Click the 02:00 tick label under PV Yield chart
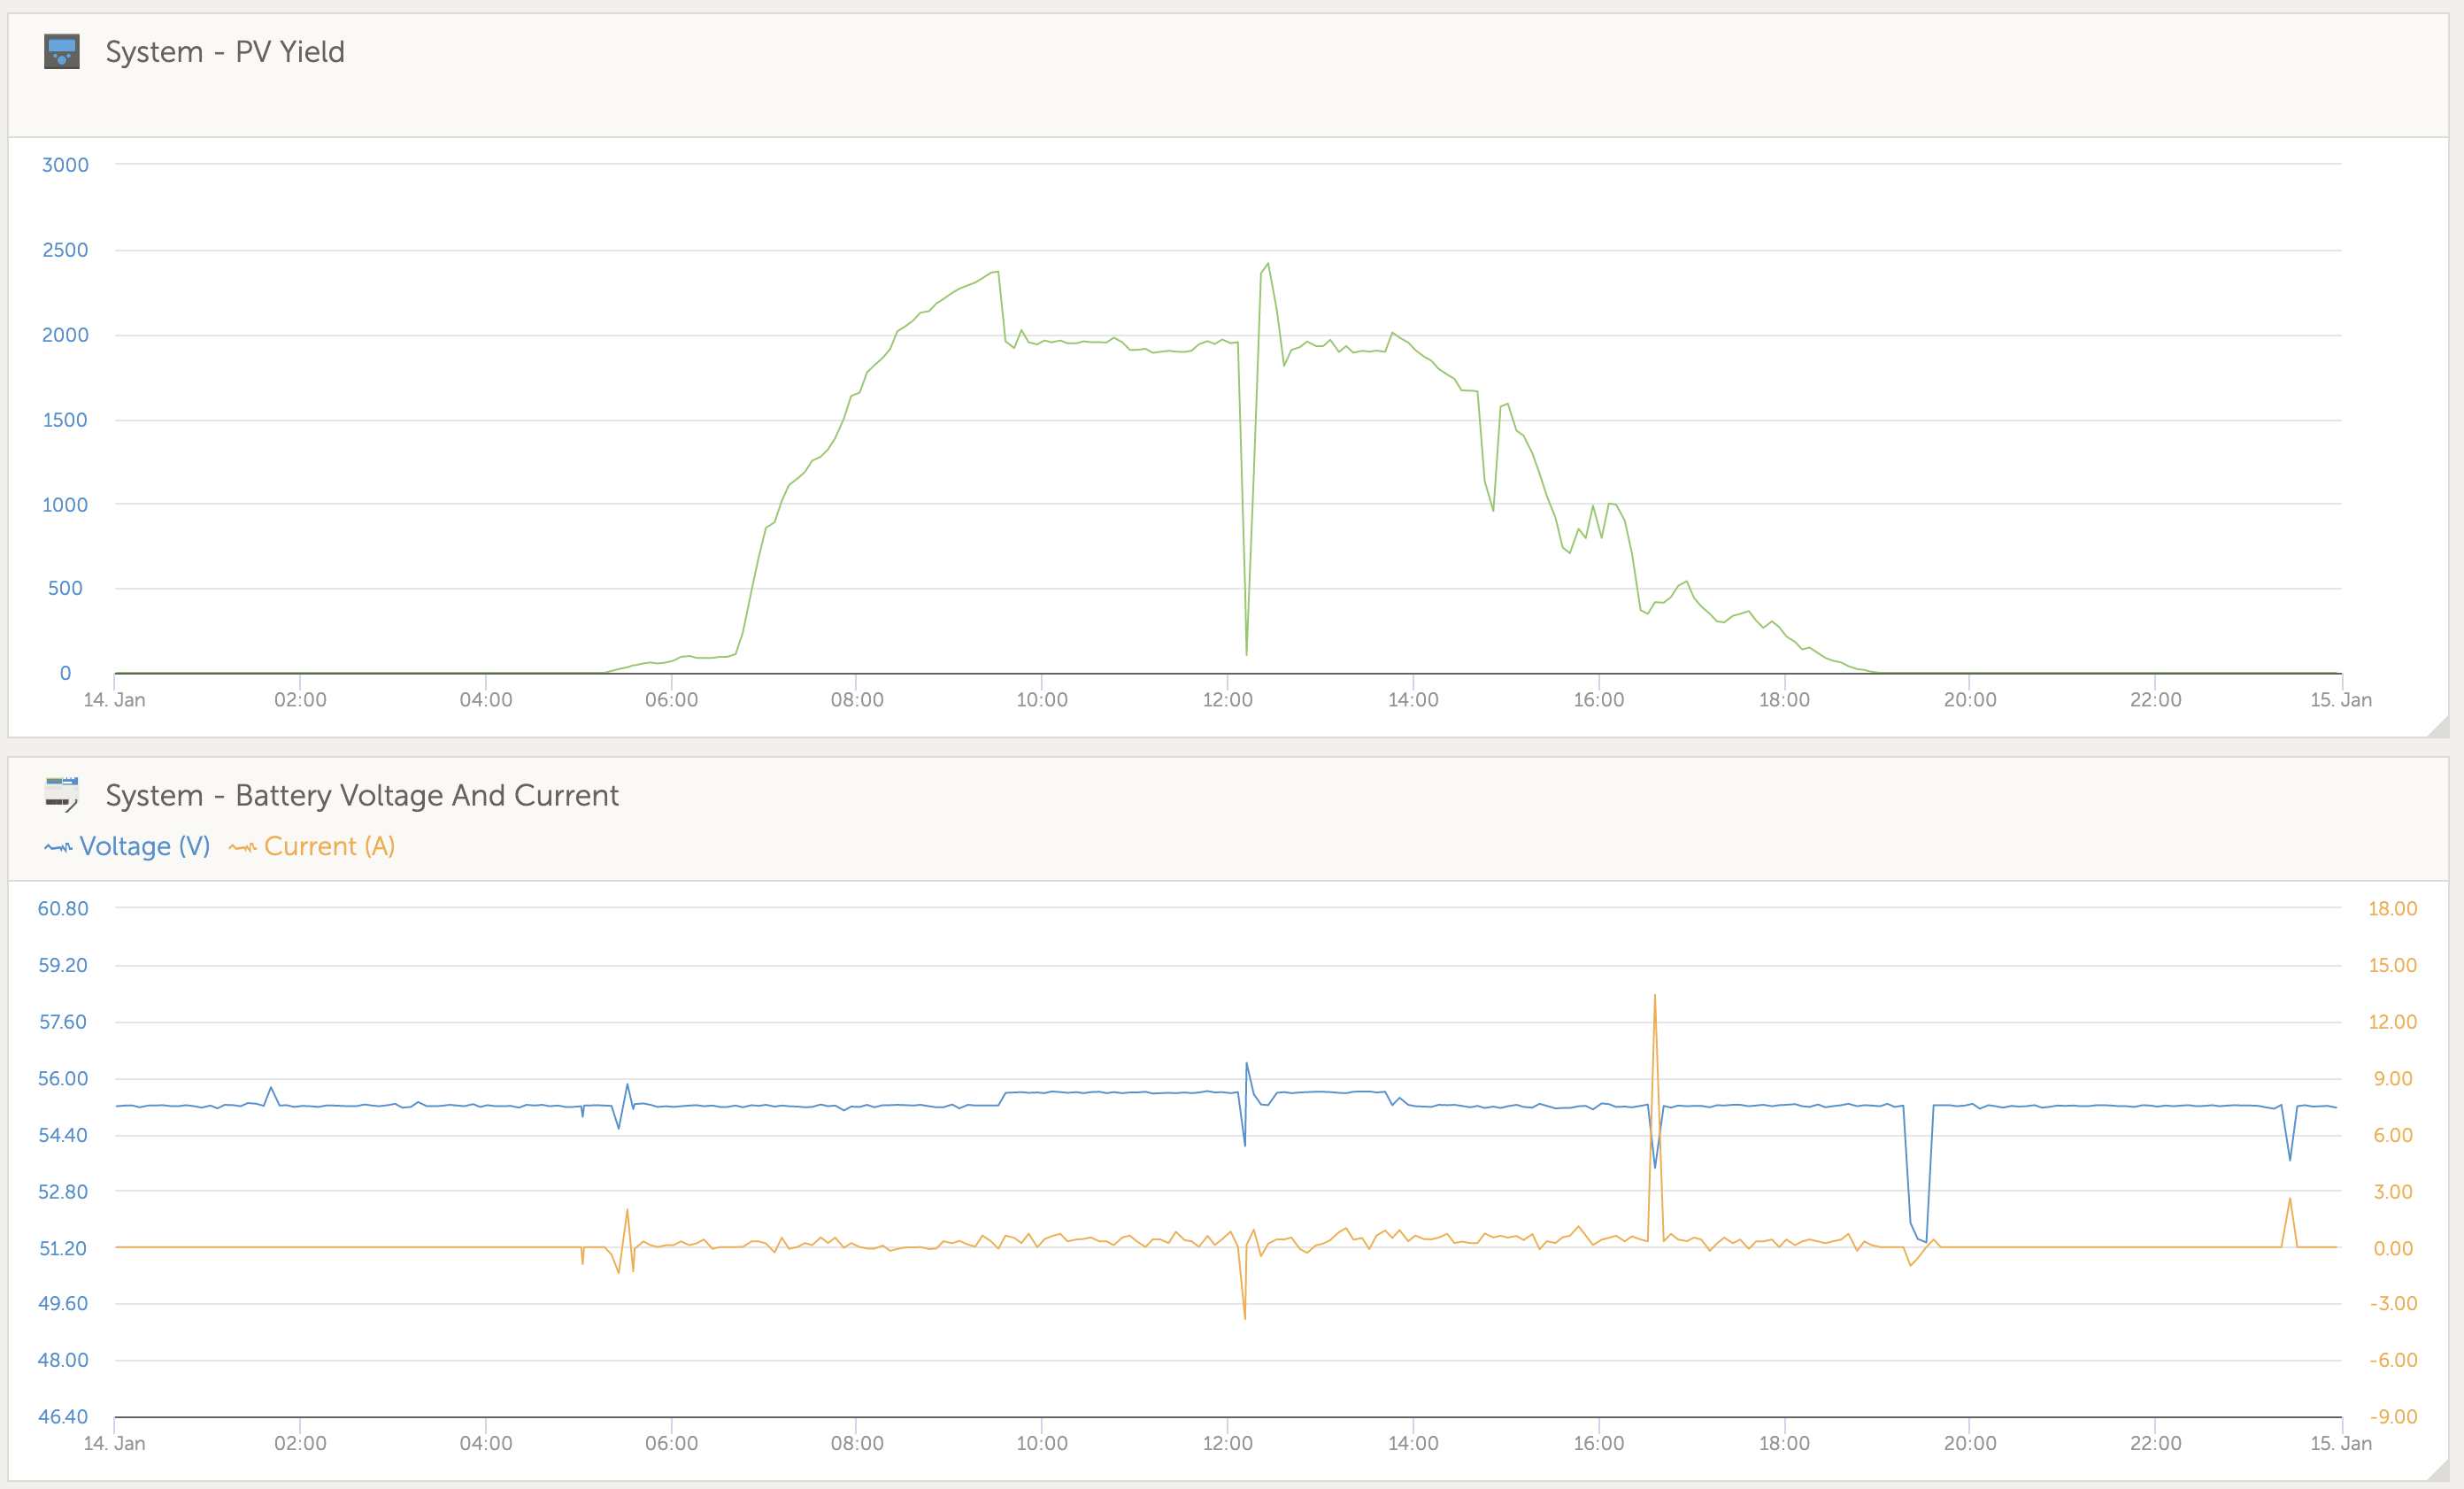2464x1489 pixels. pos(300,700)
